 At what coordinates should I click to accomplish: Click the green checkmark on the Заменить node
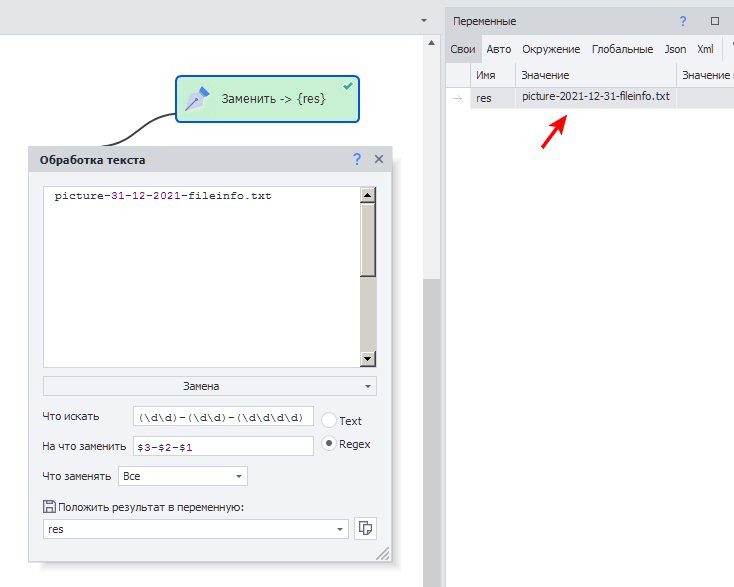coord(348,87)
